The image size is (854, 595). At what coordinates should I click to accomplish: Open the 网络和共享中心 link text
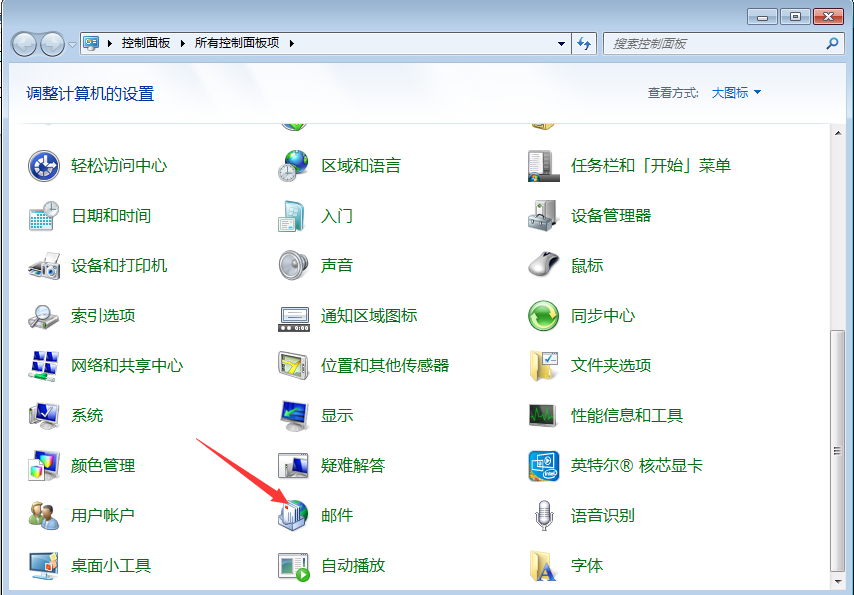coord(127,366)
